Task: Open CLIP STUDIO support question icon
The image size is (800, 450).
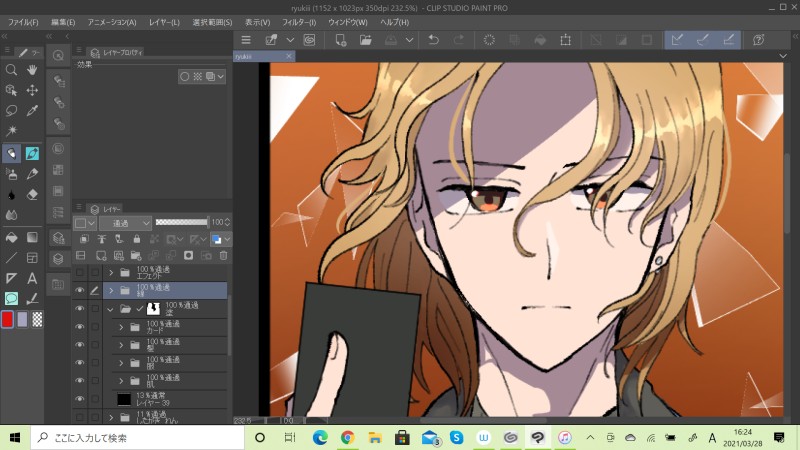Action: pos(759,40)
